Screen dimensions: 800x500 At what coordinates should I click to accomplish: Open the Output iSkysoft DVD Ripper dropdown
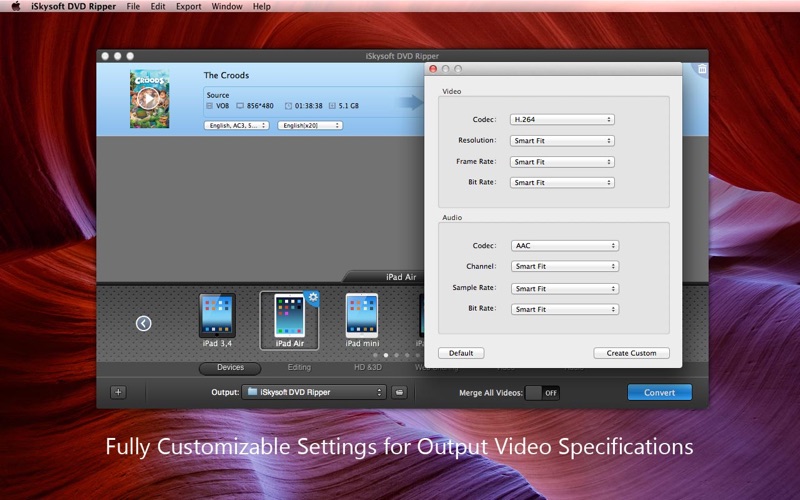(314, 392)
